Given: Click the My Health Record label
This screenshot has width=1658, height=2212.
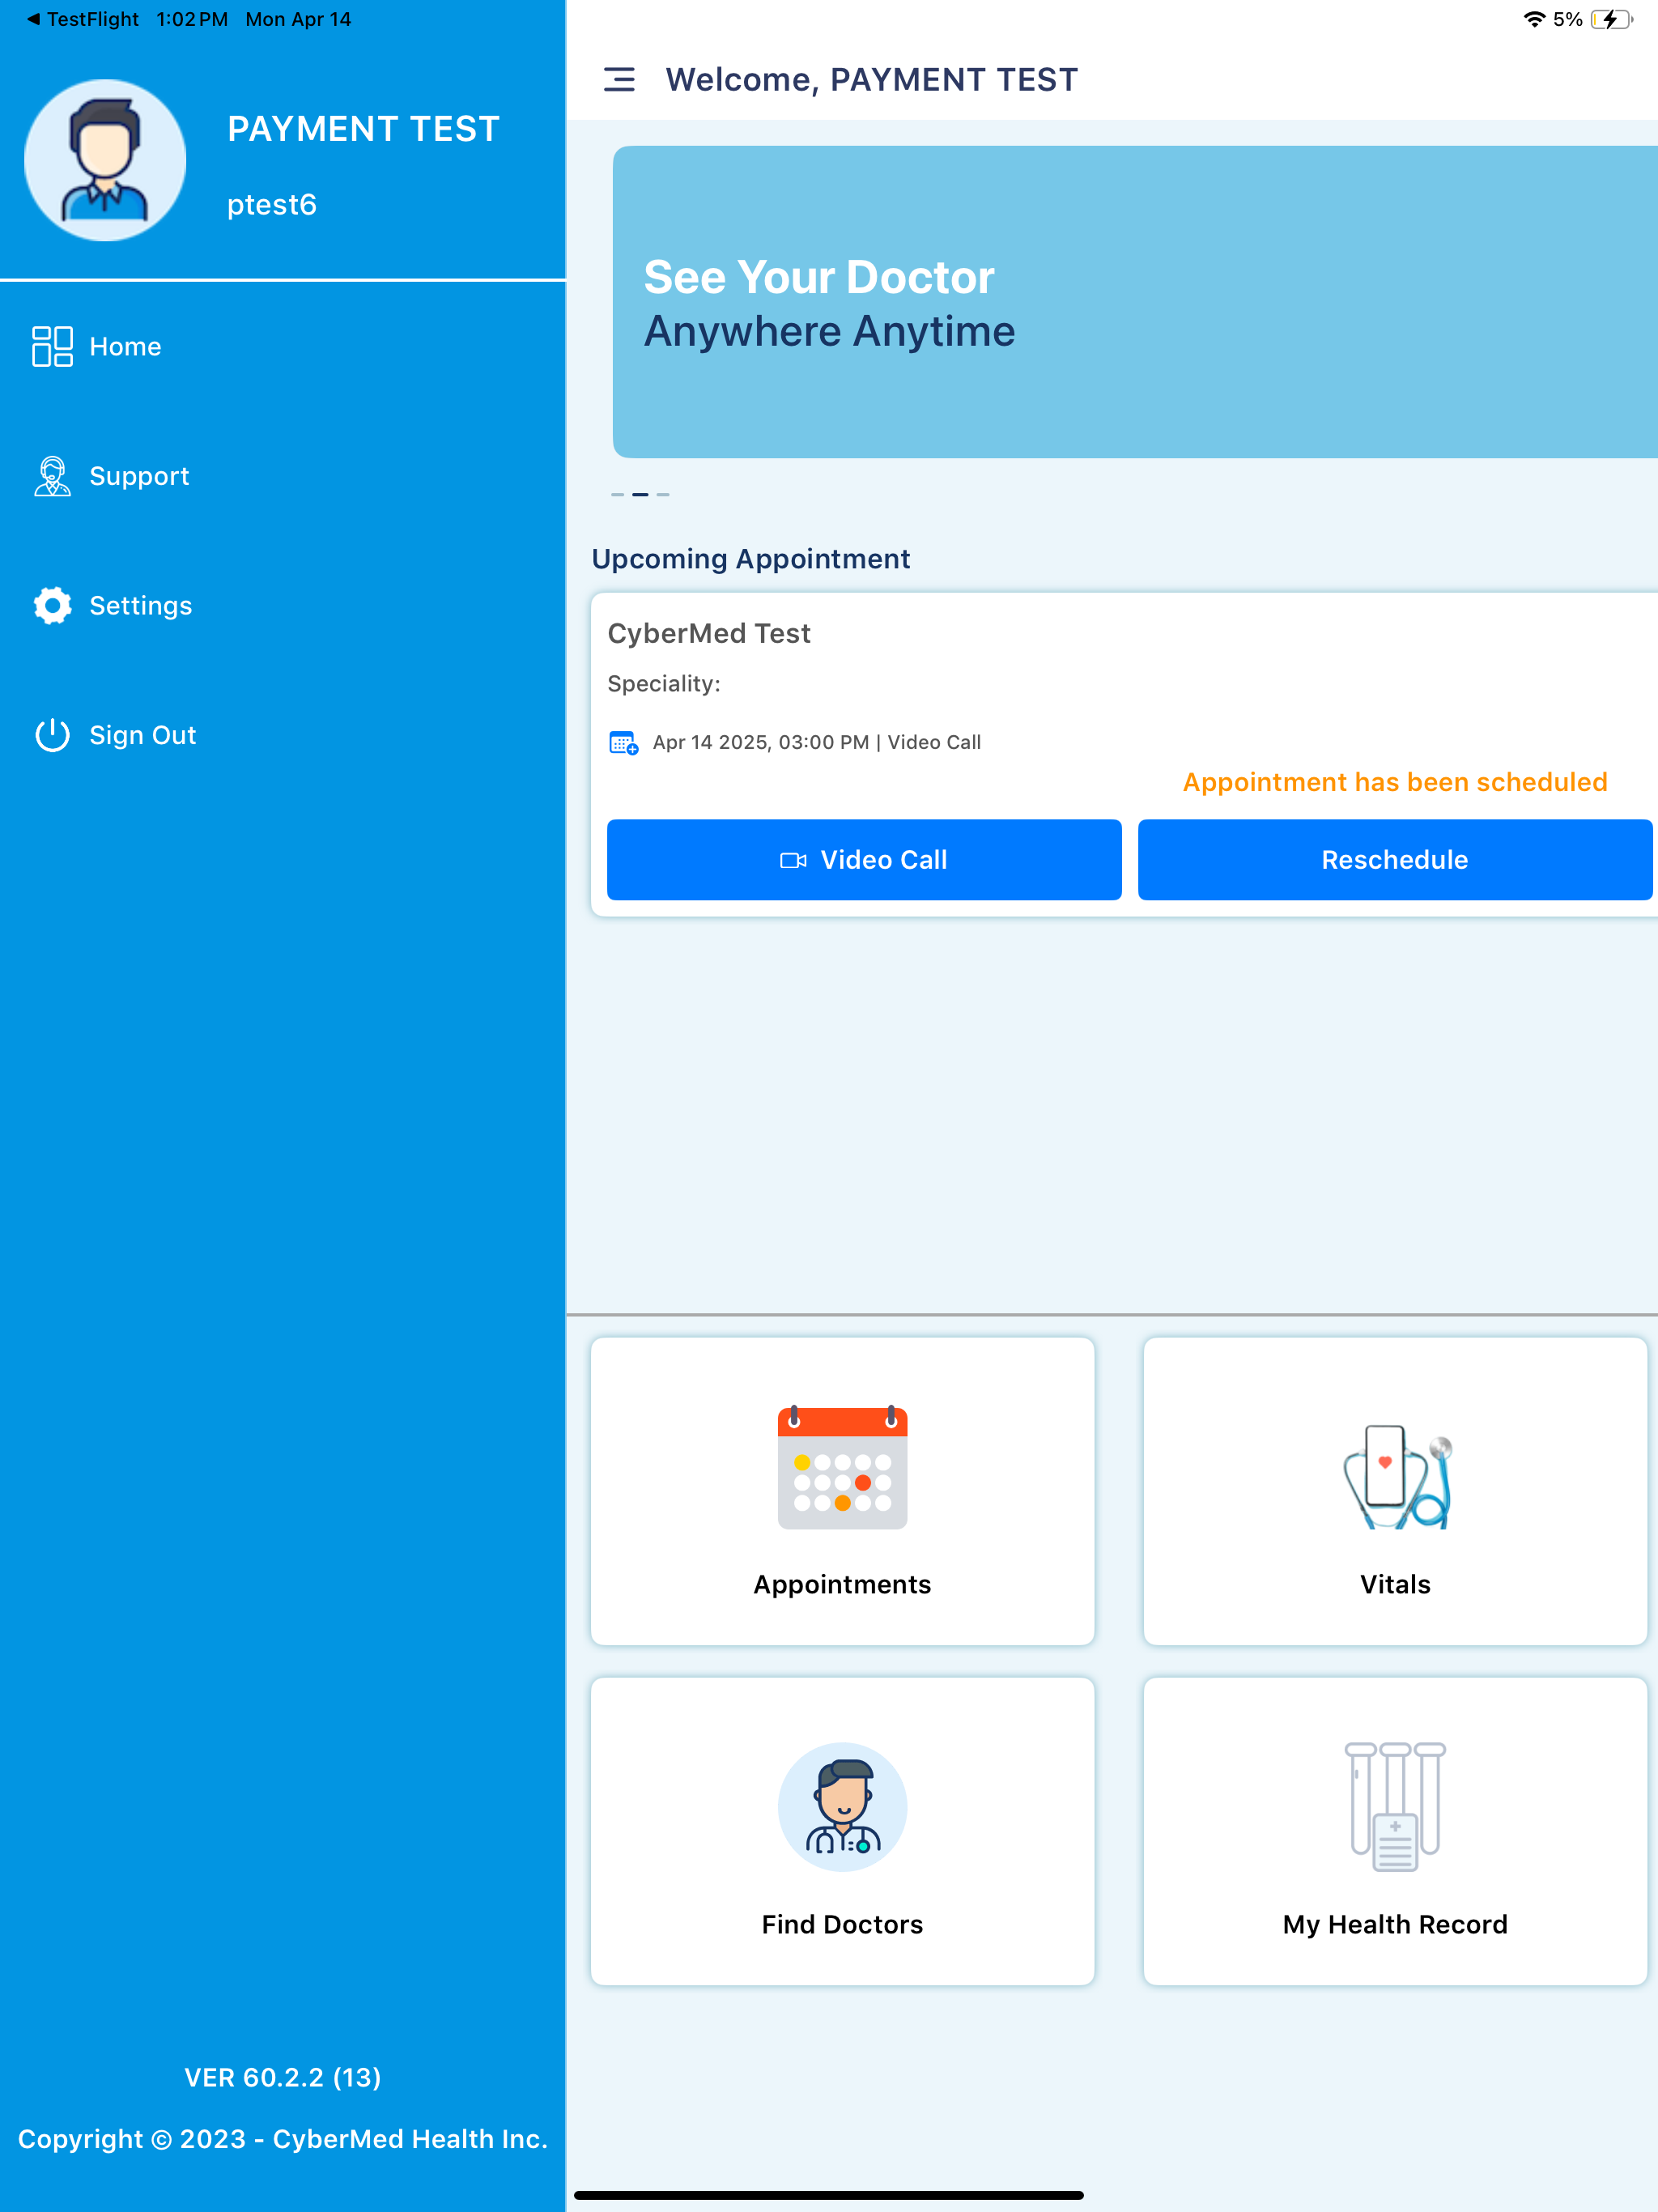Looking at the screenshot, I should 1395,1924.
